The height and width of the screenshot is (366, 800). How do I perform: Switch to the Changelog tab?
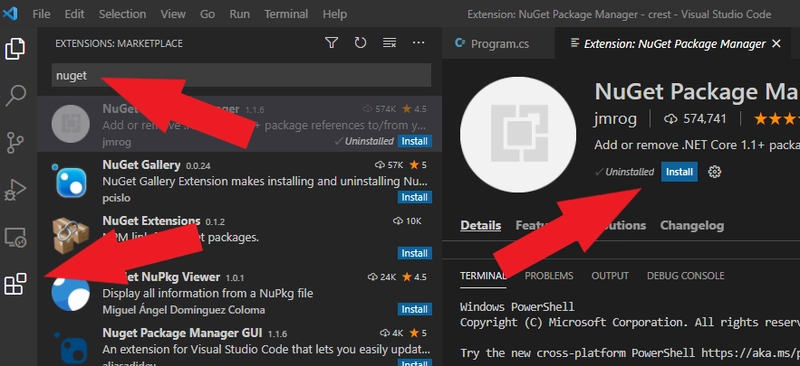pyautogui.click(x=692, y=225)
